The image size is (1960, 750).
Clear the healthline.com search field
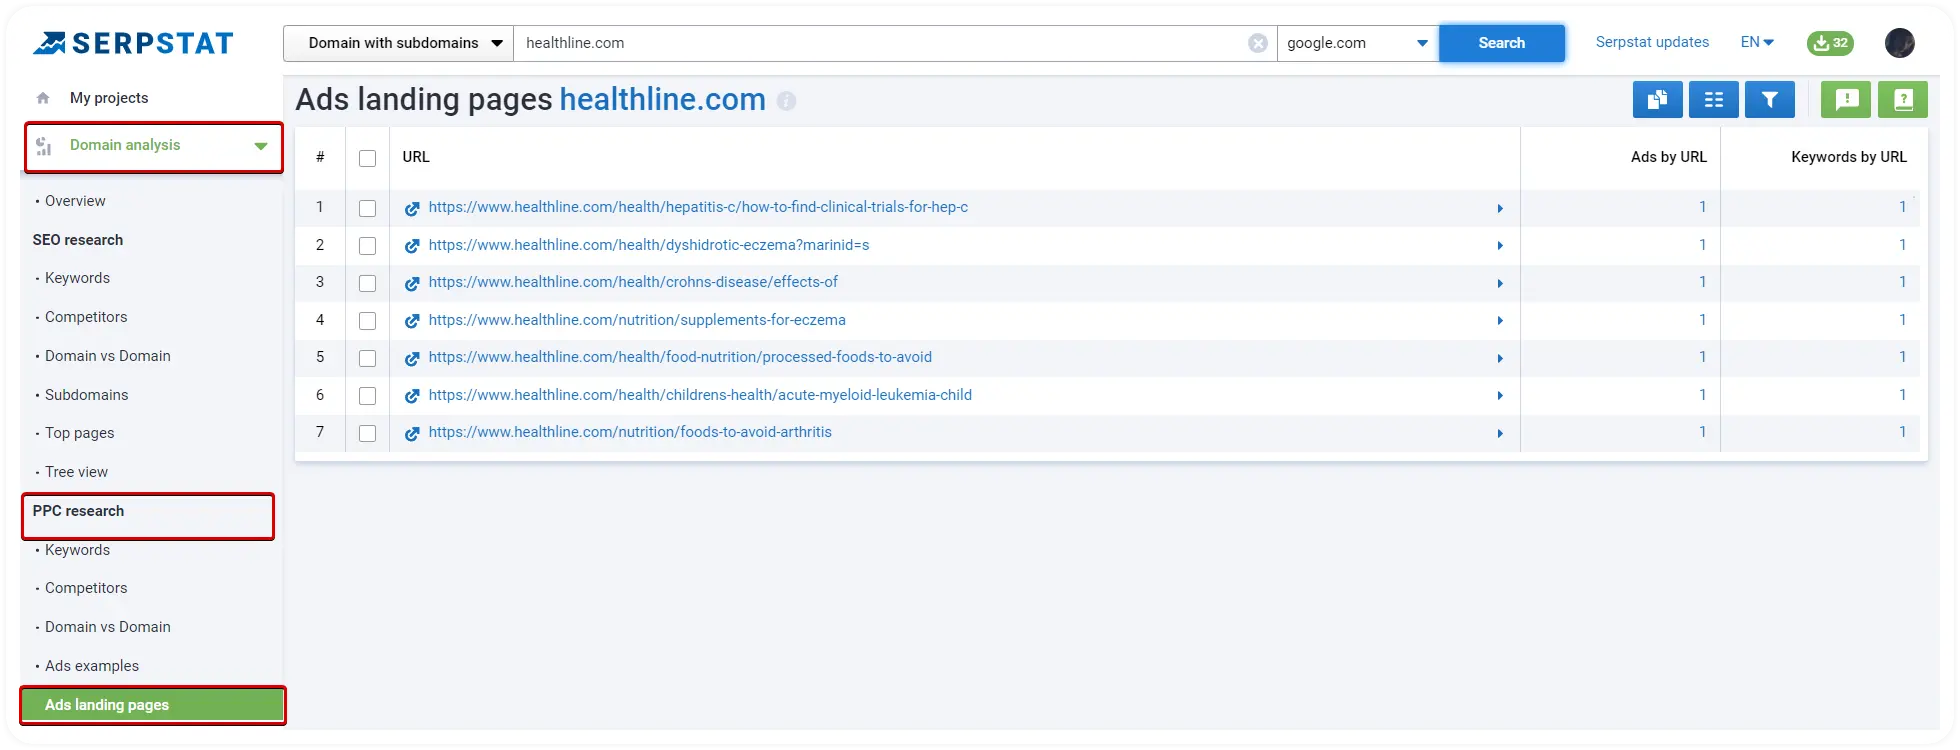point(1258,43)
